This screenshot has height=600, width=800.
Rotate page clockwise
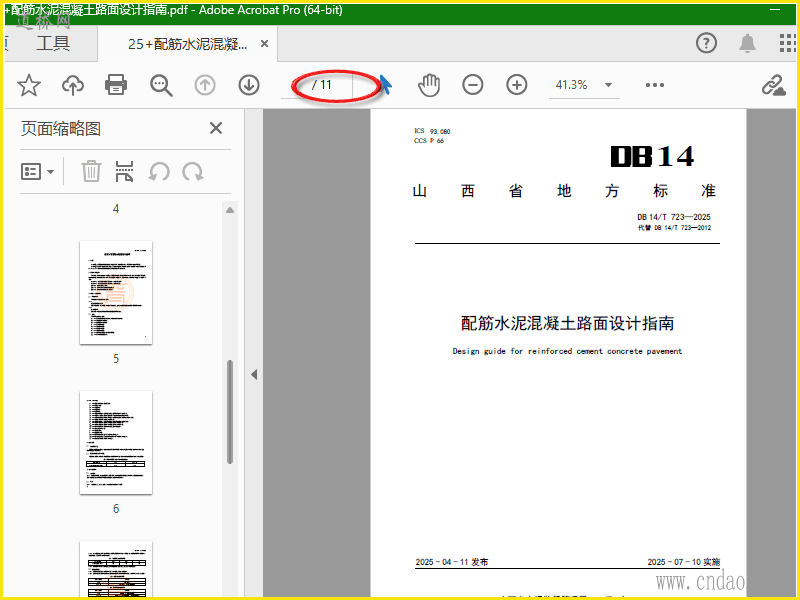click(193, 172)
